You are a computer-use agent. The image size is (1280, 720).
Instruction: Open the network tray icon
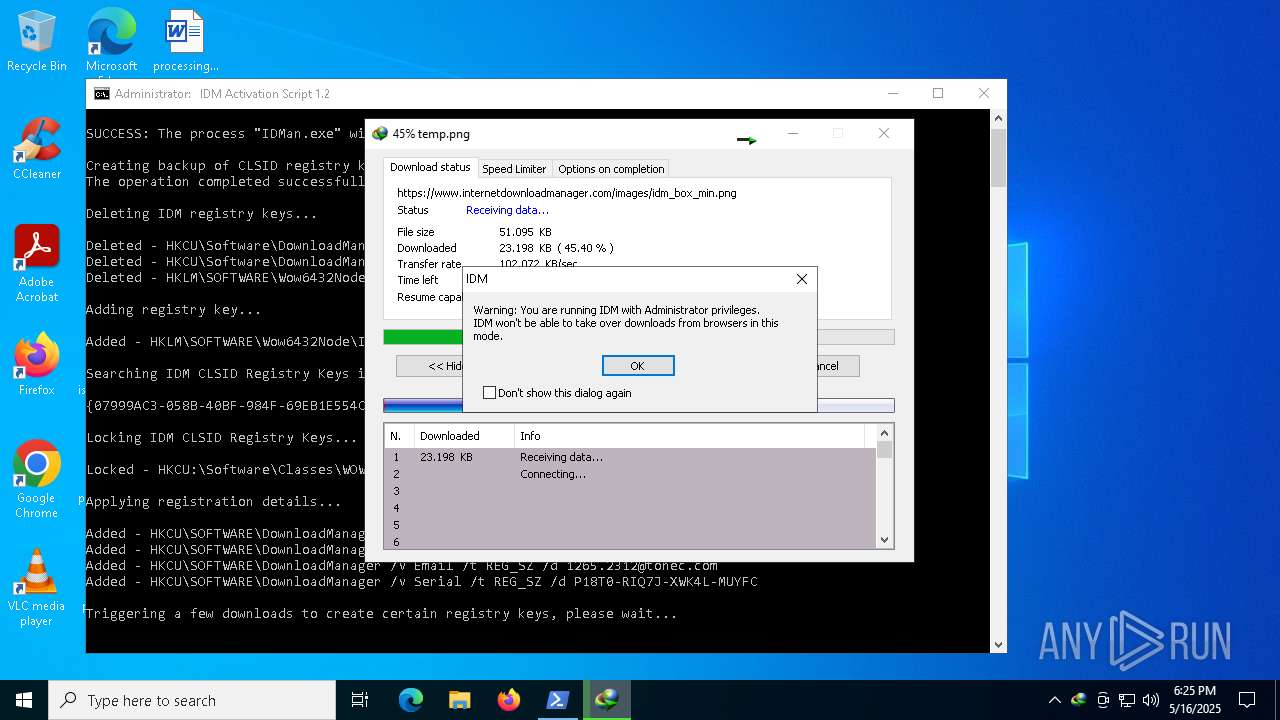click(1127, 700)
